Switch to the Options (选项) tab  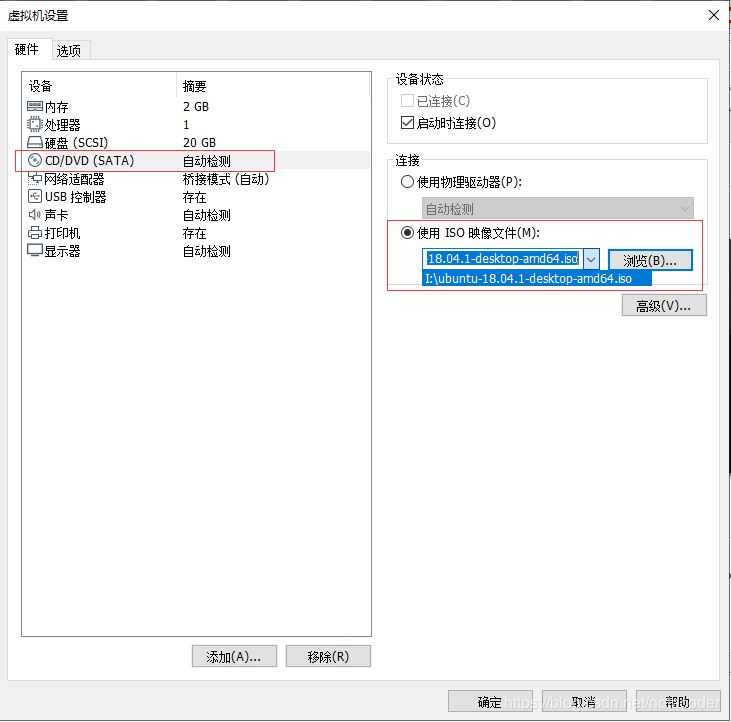[x=68, y=50]
